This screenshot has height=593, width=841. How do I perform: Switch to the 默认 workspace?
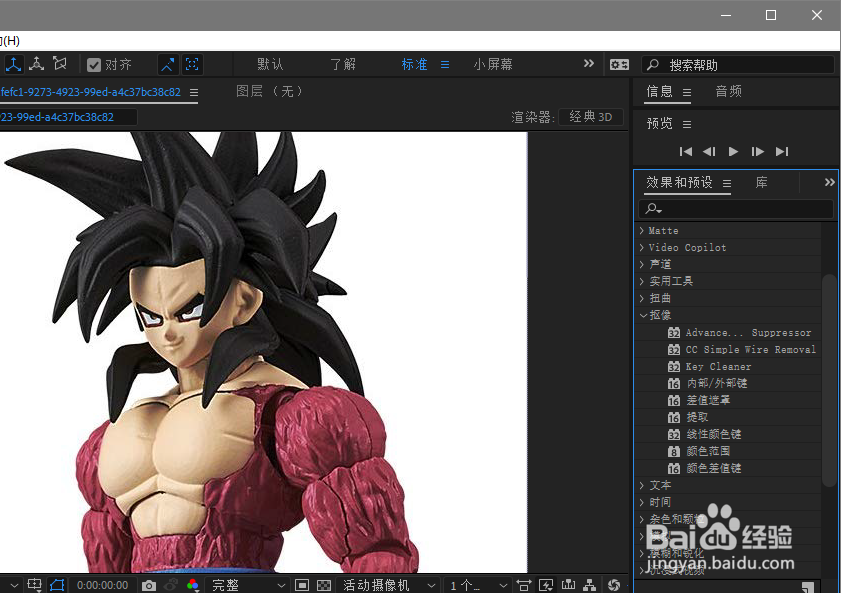click(270, 64)
